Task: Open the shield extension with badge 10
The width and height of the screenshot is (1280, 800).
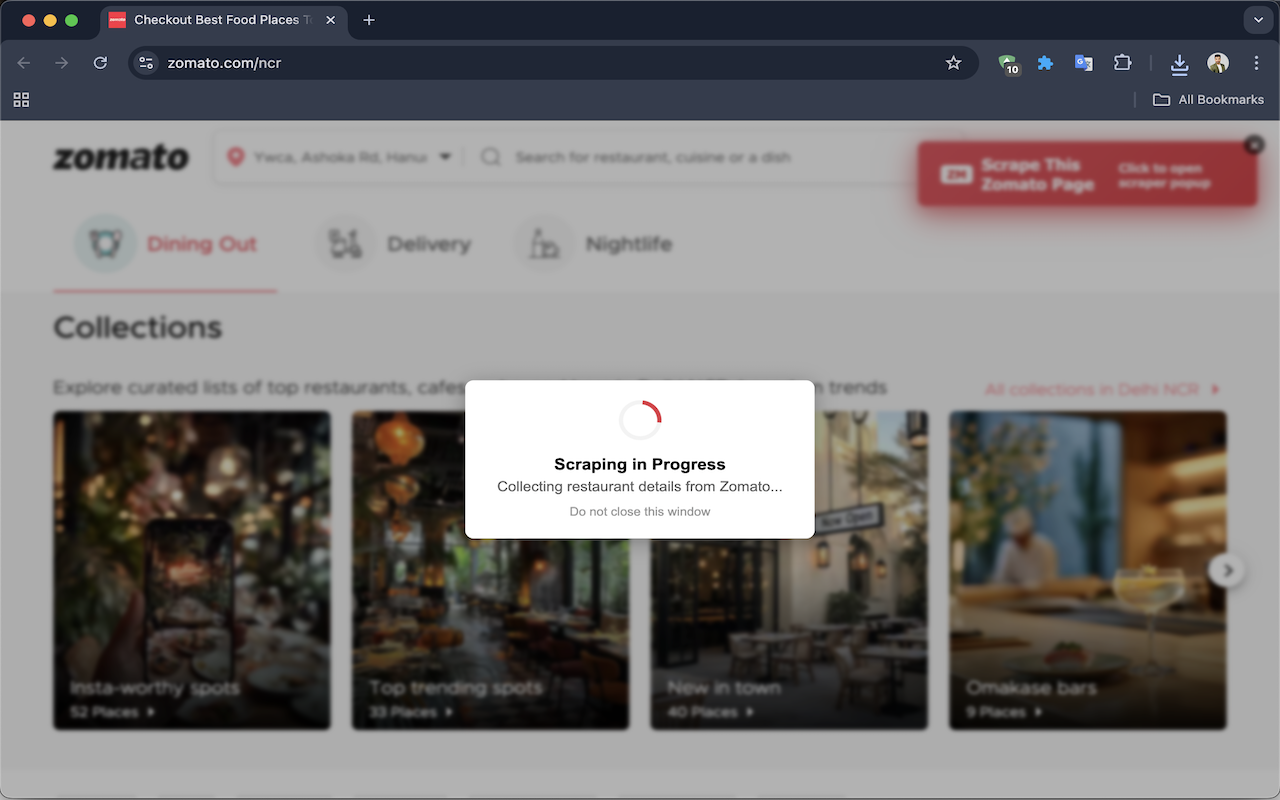Action: point(1008,64)
